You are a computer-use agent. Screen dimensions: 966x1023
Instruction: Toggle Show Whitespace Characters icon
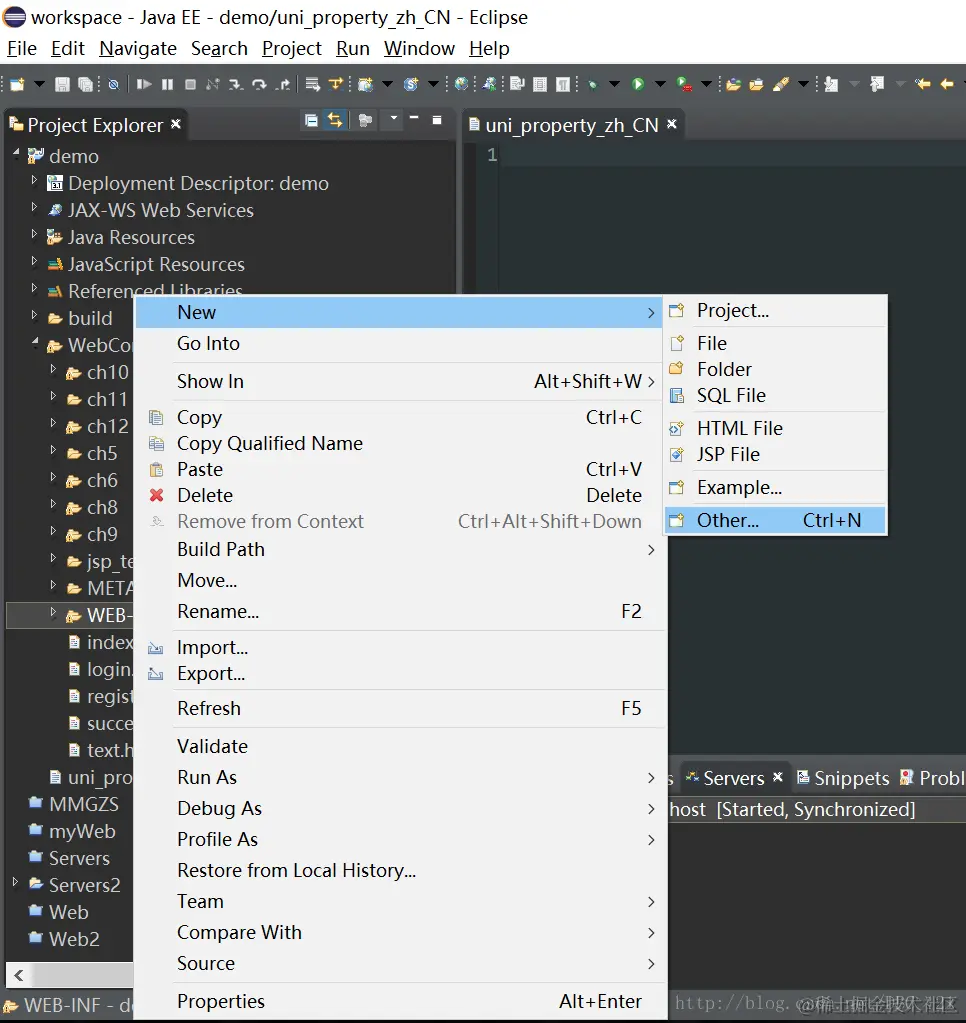tap(563, 84)
